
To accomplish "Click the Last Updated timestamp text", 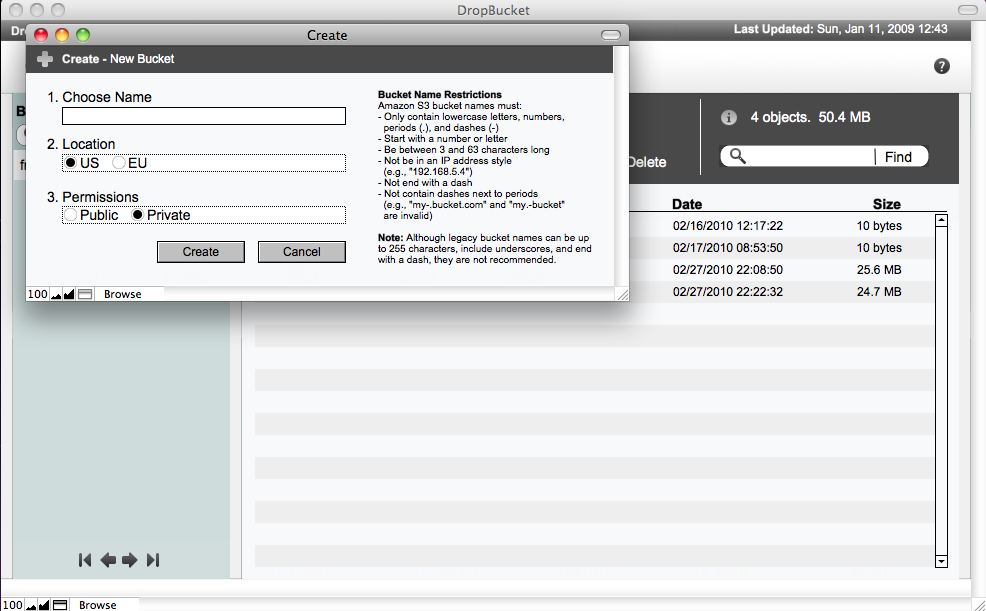I will click(841, 29).
